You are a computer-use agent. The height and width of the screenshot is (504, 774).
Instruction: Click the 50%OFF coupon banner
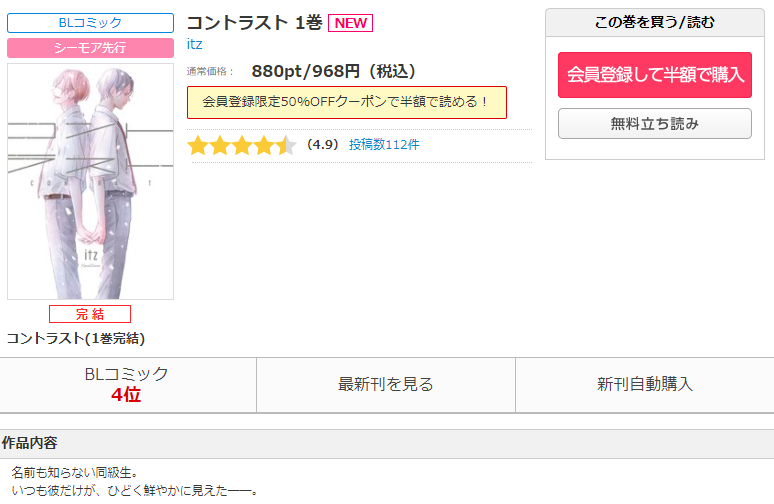(347, 102)
